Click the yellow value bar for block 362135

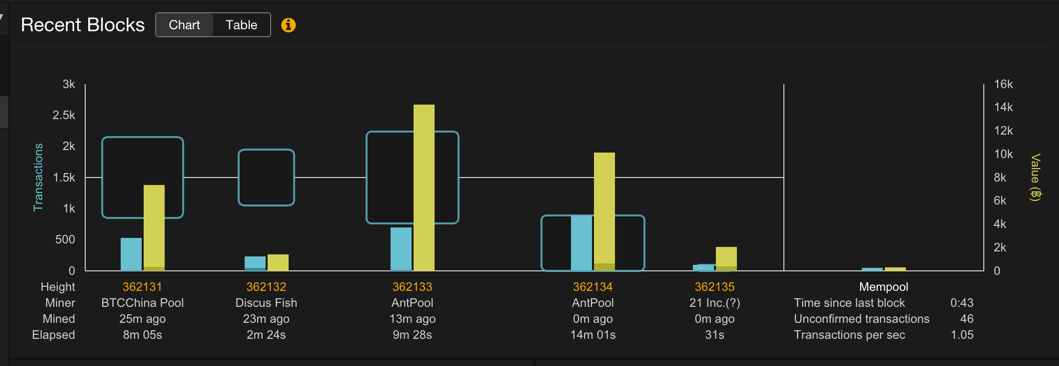tap(726, 259)
